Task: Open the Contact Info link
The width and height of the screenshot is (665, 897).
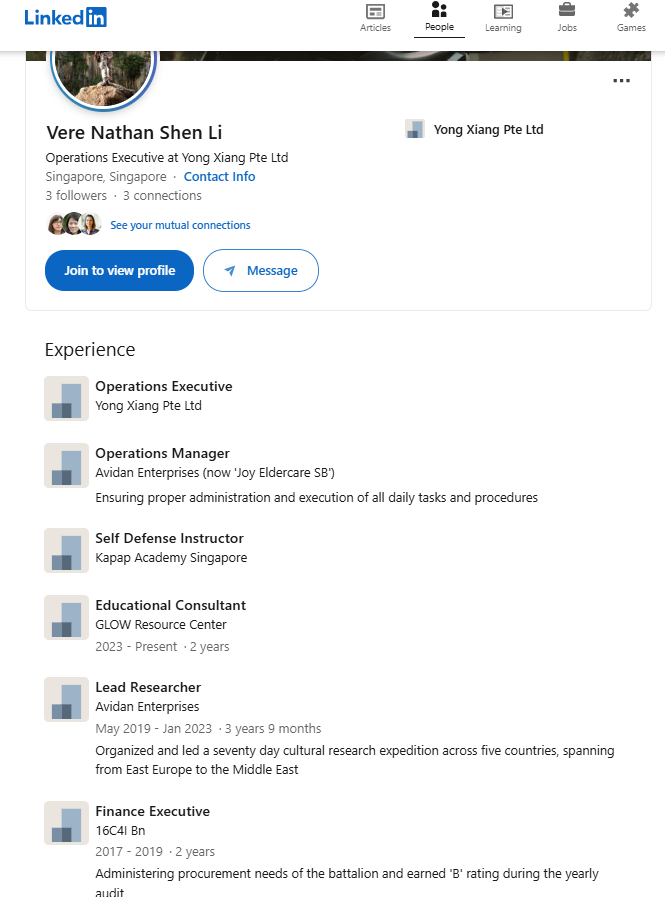Action: (219, 177)
